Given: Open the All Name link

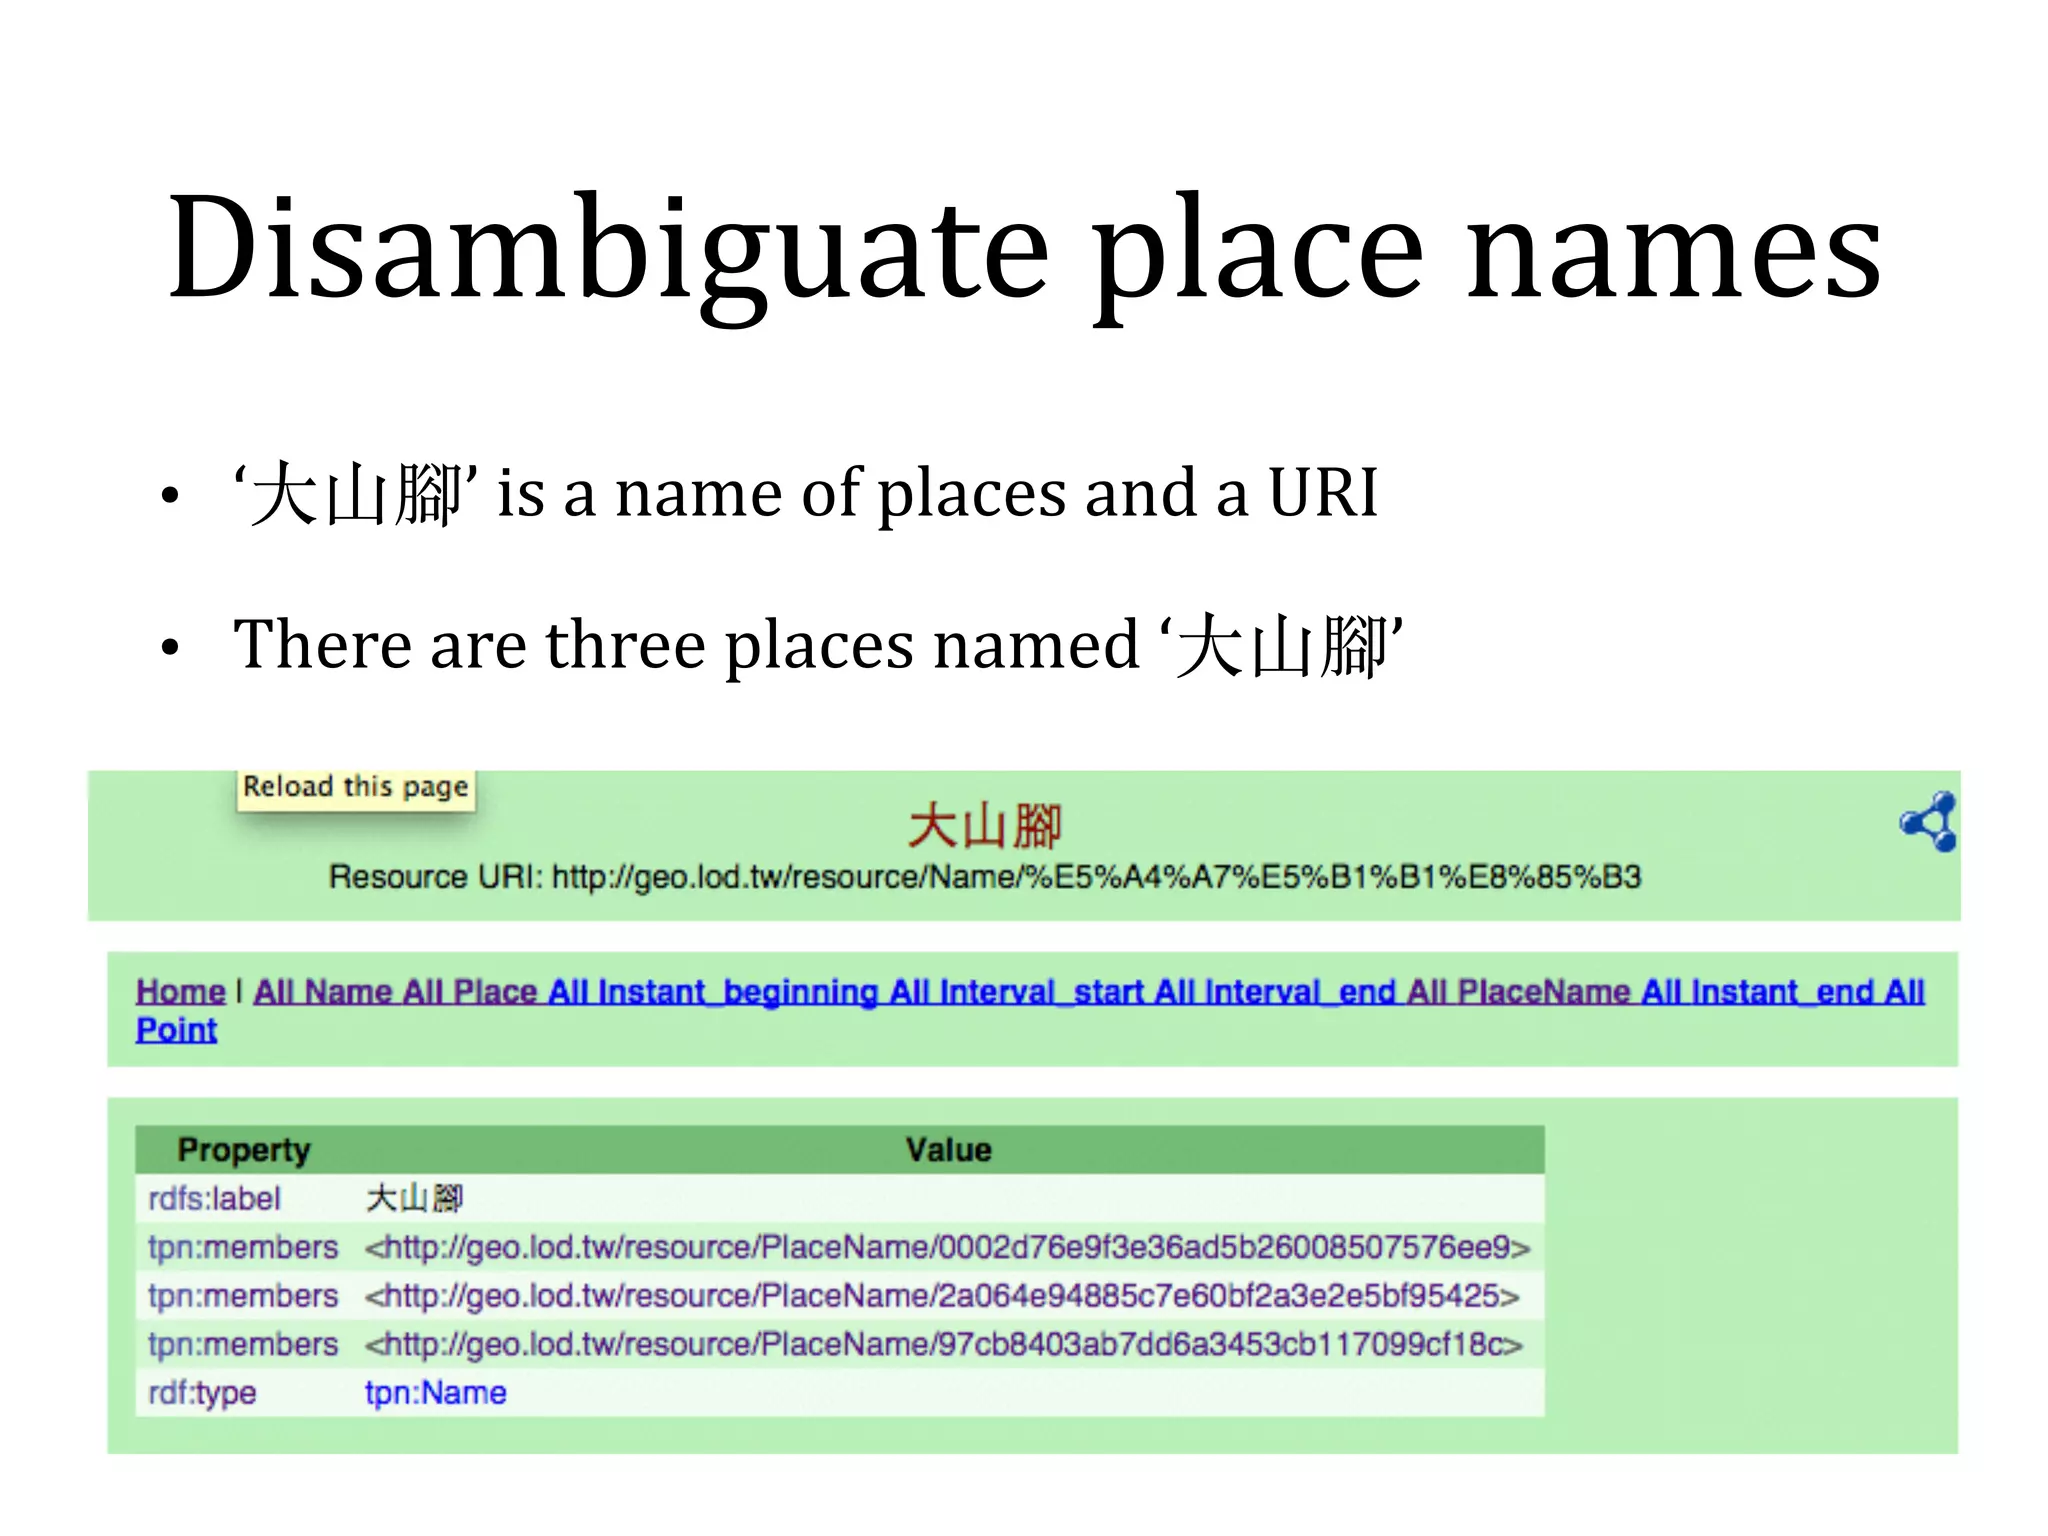Looking at the screenshot, I should [x=321, y=991].
